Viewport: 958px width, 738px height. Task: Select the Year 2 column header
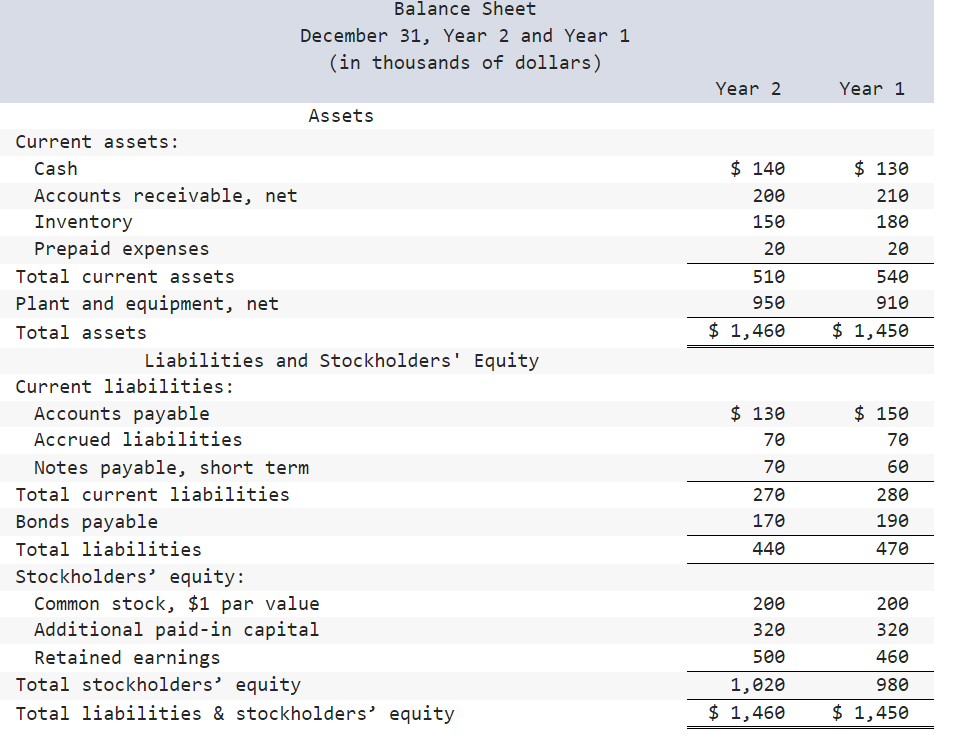pos(748,88)
